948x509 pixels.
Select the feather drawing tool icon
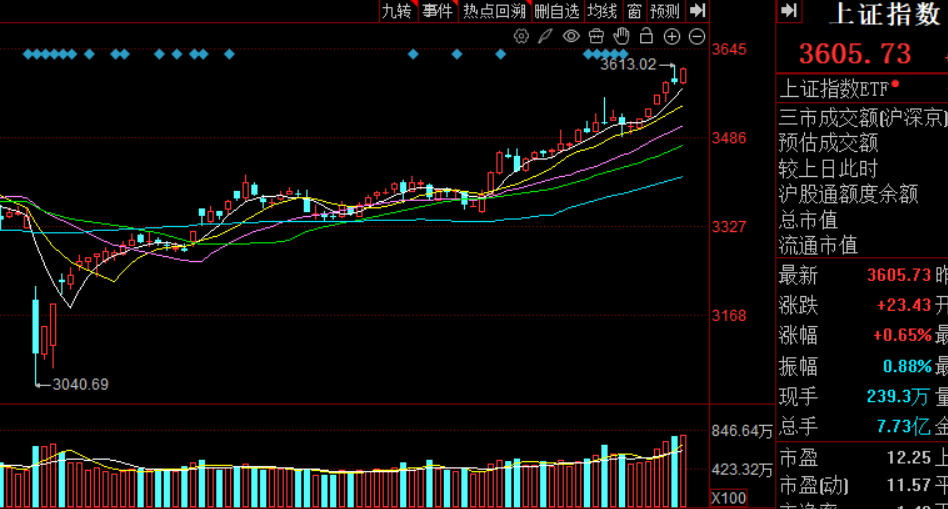point(545,36)
